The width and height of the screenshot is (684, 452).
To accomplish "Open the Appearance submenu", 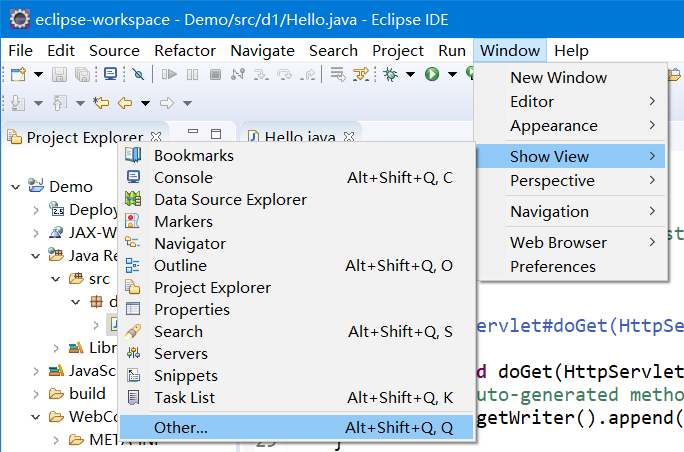I will click(571, 126).
